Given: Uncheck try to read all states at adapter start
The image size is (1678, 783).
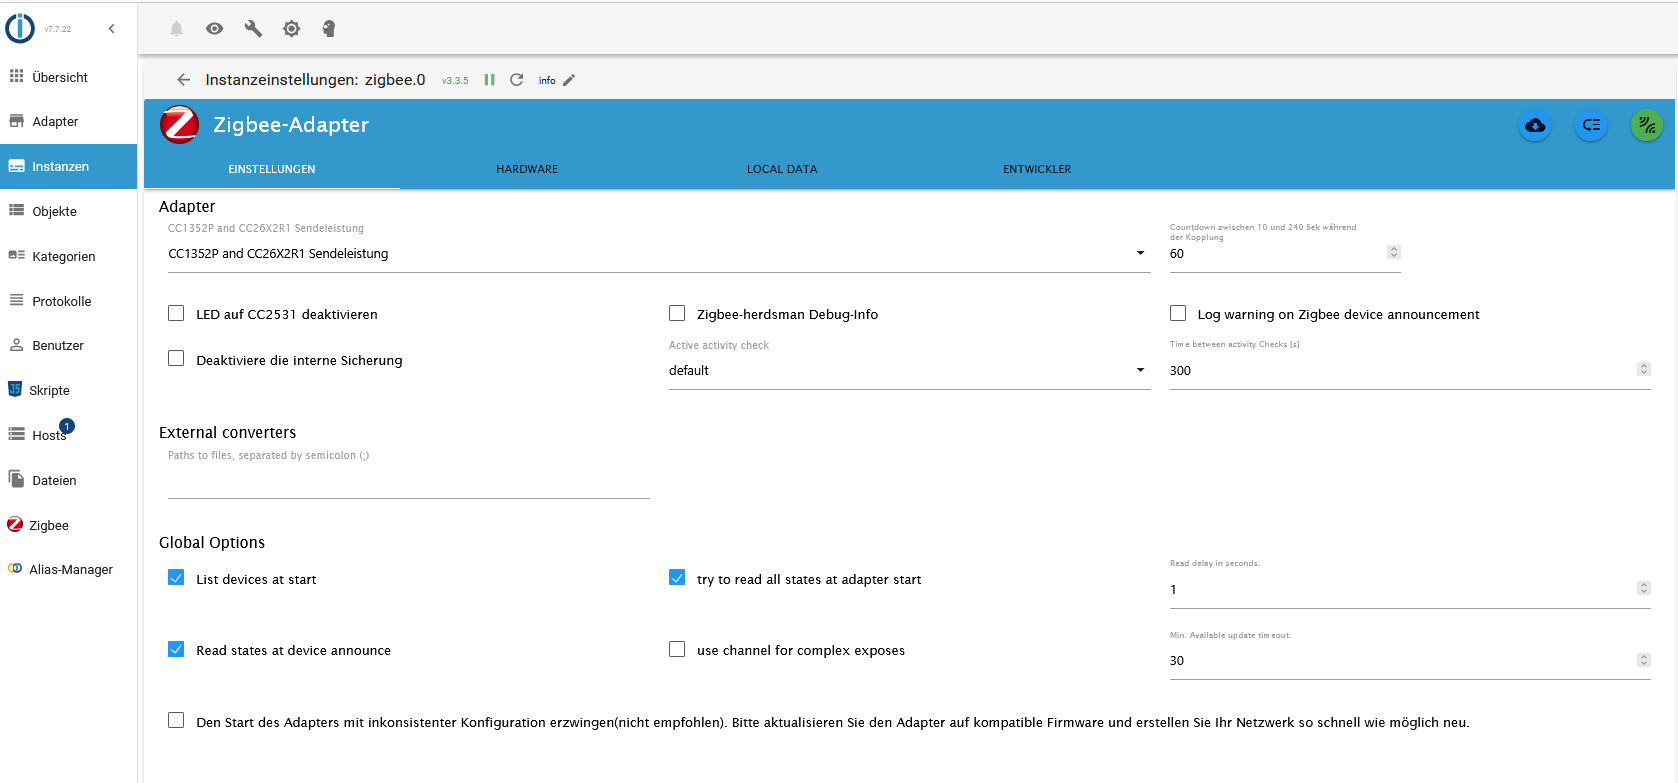Looking at the screenshot, I should coord(677,577).
